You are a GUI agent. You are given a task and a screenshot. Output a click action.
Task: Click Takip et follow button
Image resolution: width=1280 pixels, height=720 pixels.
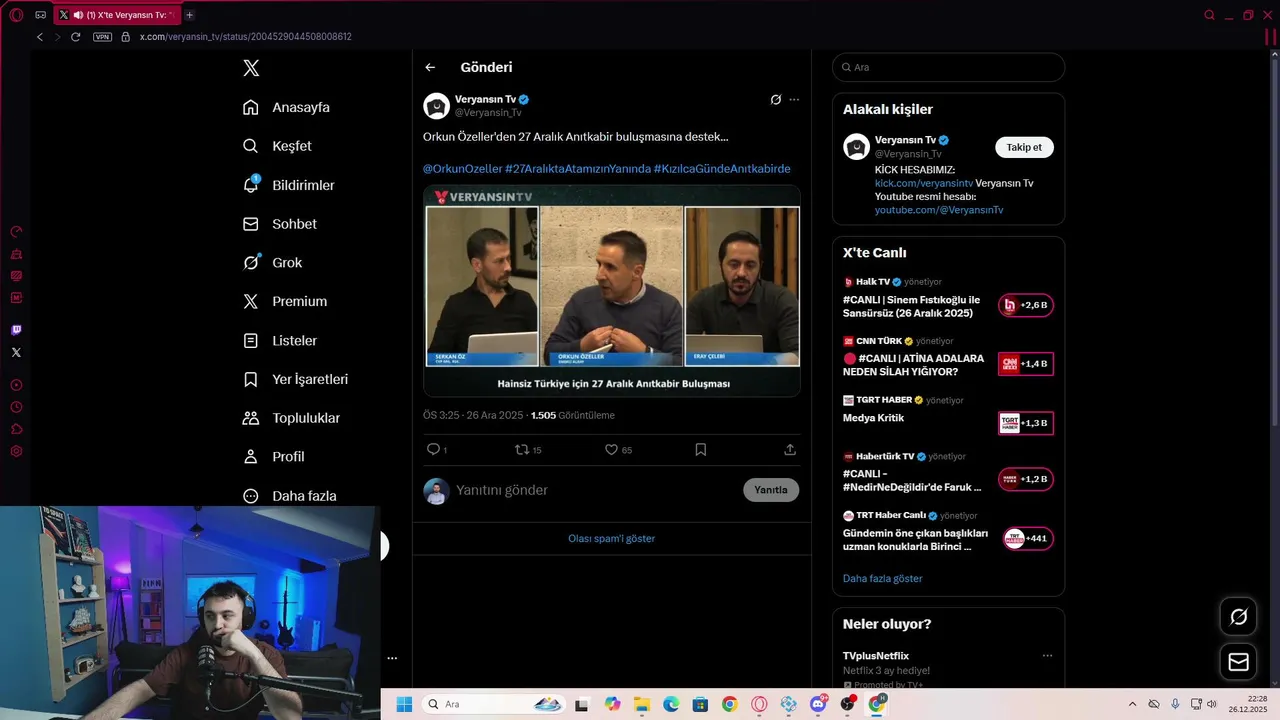[x=1024, y=147]
